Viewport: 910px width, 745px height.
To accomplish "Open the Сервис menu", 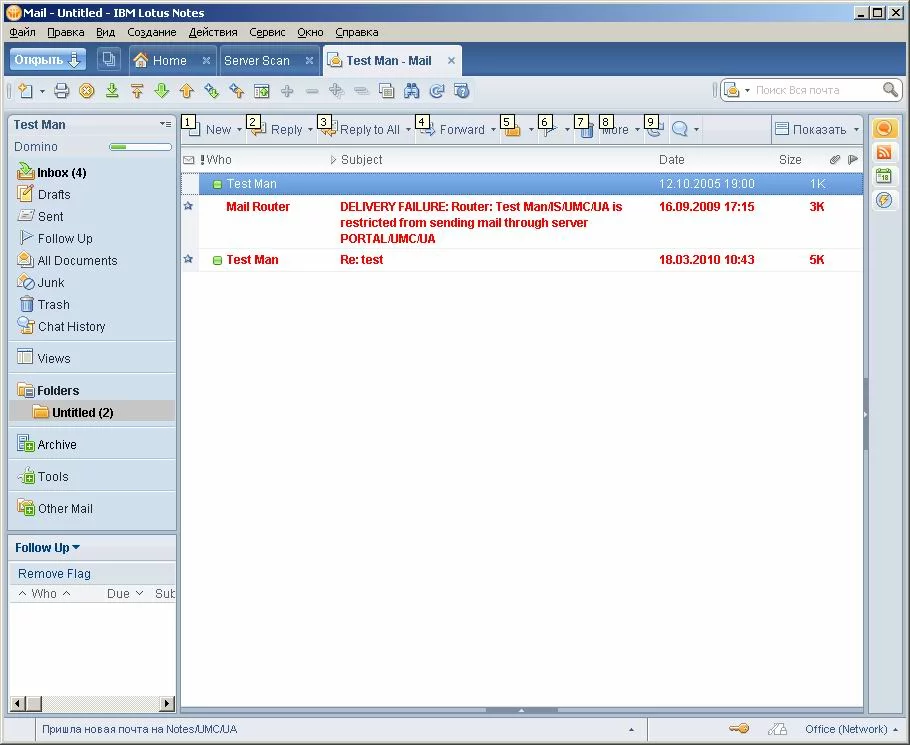I will [x=267, y=32].
